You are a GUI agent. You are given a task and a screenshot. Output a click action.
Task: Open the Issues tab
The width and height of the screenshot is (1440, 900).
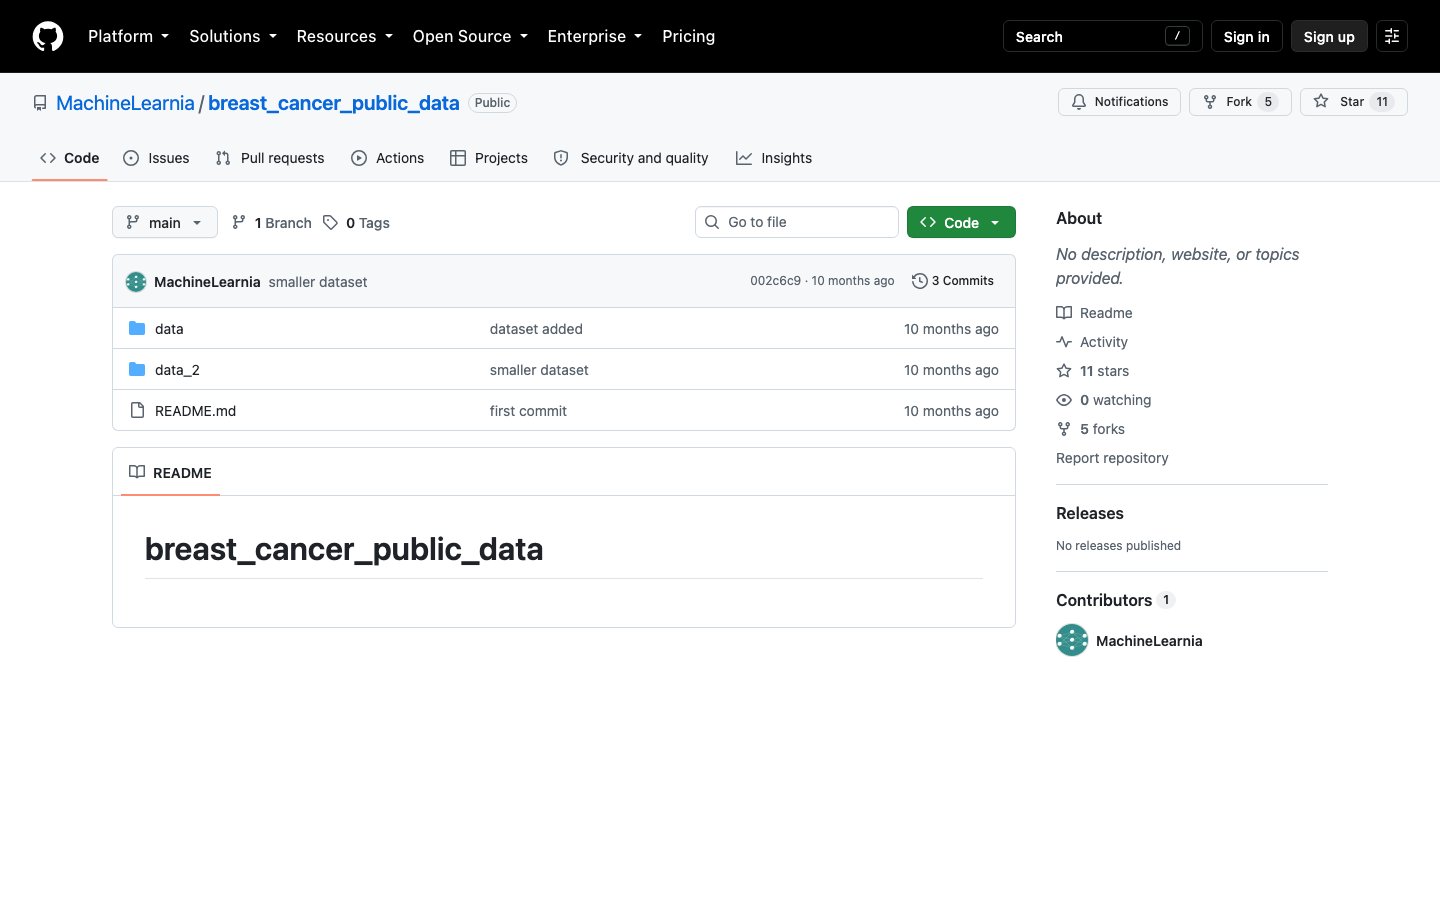tap(156, 158)
